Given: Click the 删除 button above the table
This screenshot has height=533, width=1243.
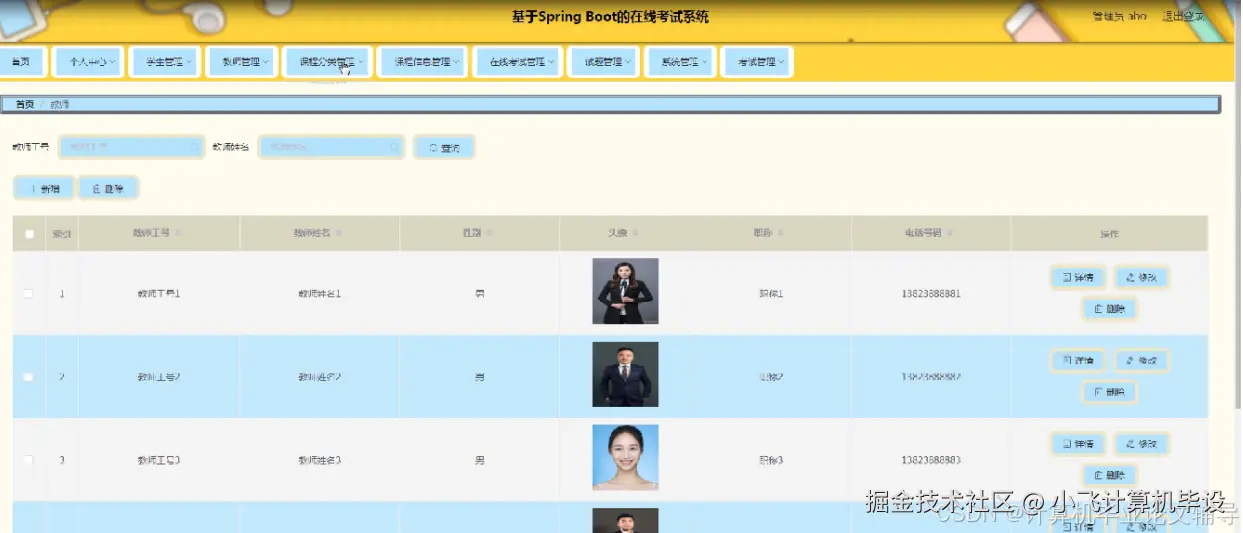Looking at the screenshot, I should pyautogui.click(x=108, y=188).
